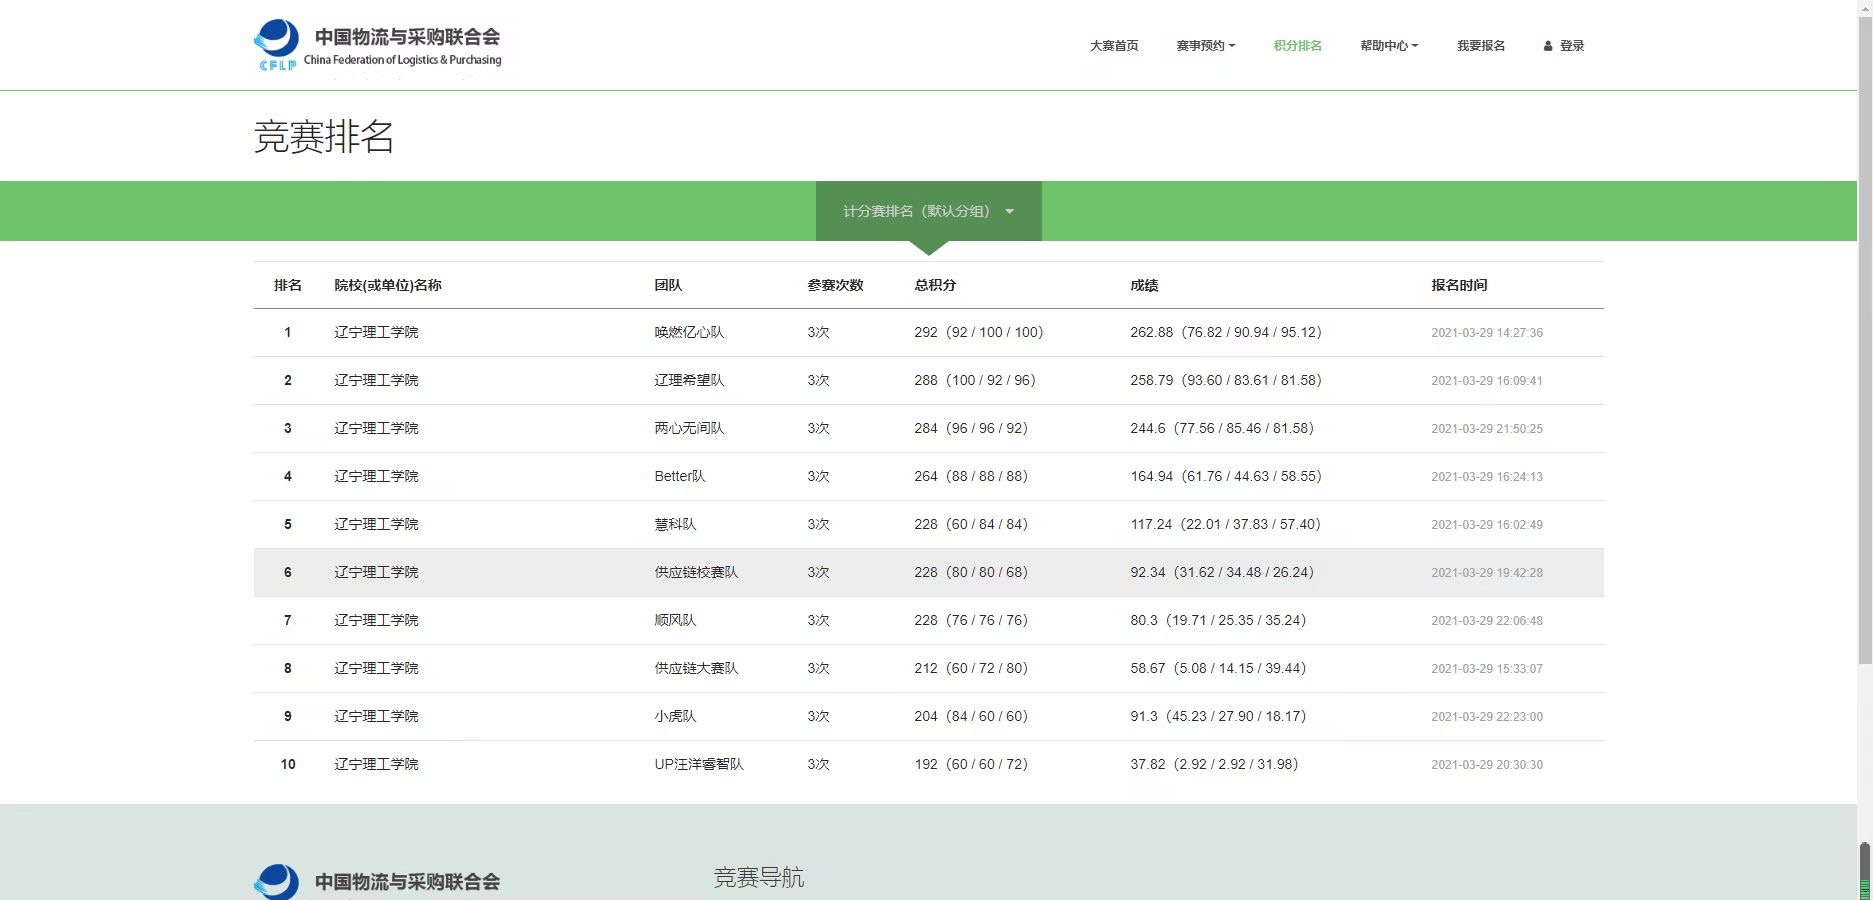
Task: Open the 积分排名 nav item
Action: point(1298,46)
